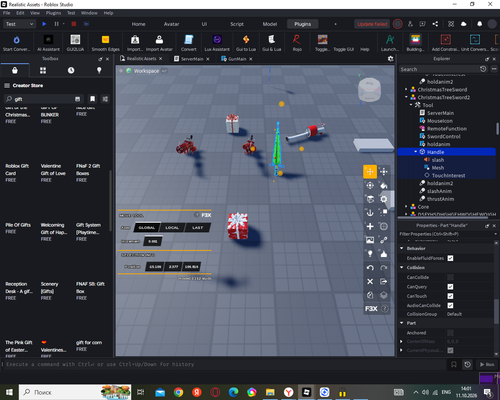
Task: Click the F3X delete X icon
Action: click(370, 281)
